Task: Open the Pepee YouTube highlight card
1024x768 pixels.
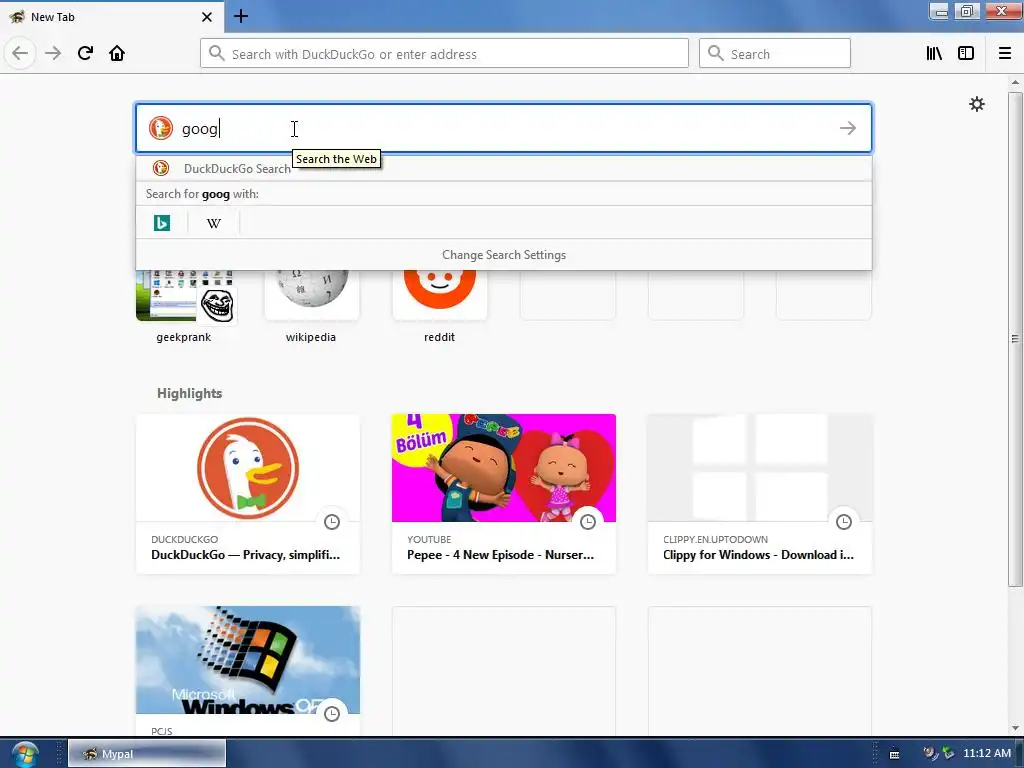Action: click(504, 494)
